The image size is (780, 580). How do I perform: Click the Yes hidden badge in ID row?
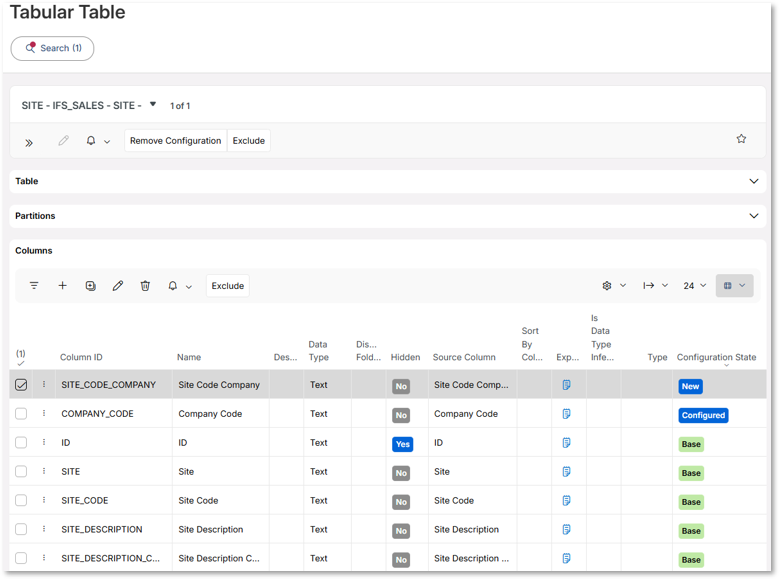(x=402, y=444)
